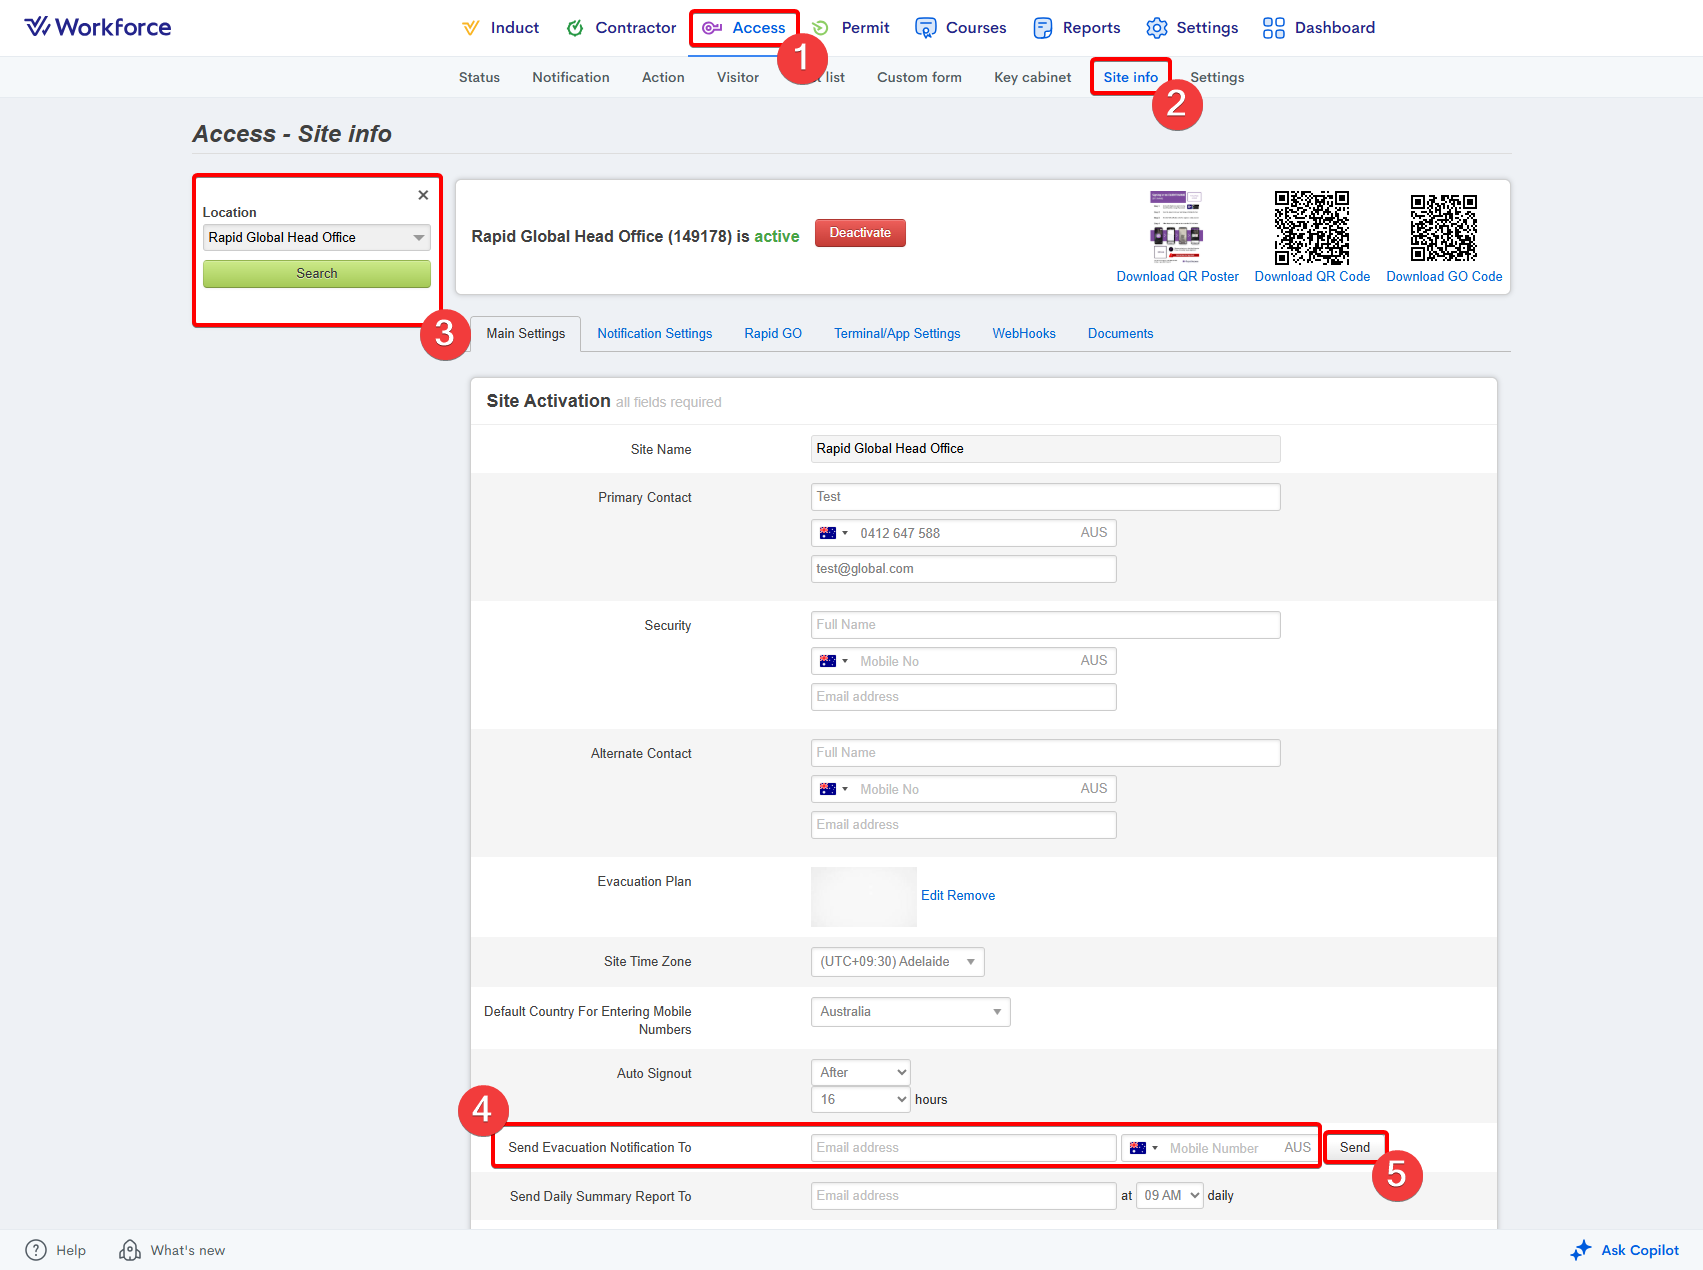Click the Download QR Code image

point(1311,228)
